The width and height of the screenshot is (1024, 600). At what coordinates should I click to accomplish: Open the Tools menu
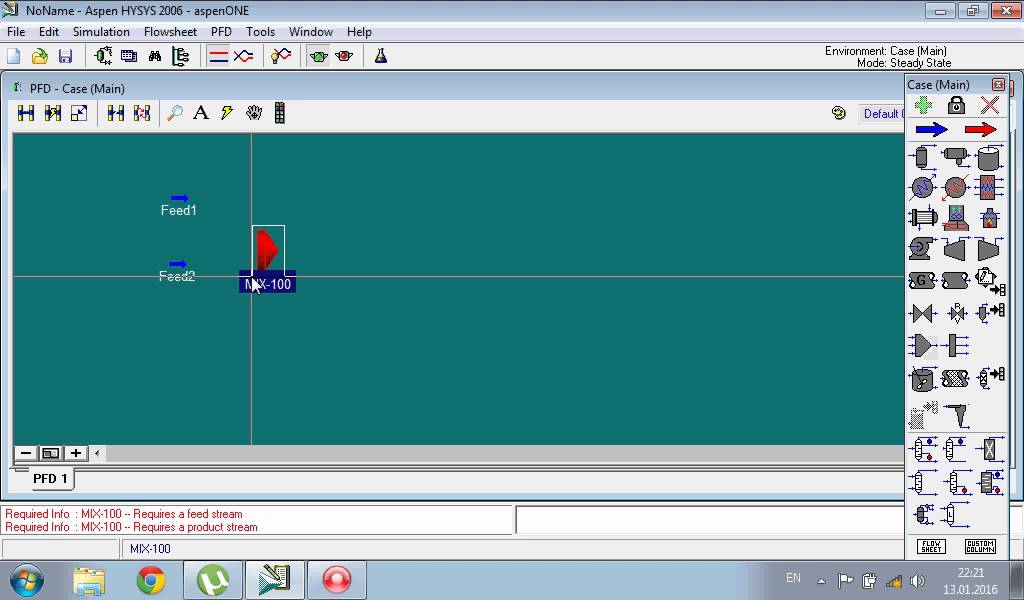[261, 32]
